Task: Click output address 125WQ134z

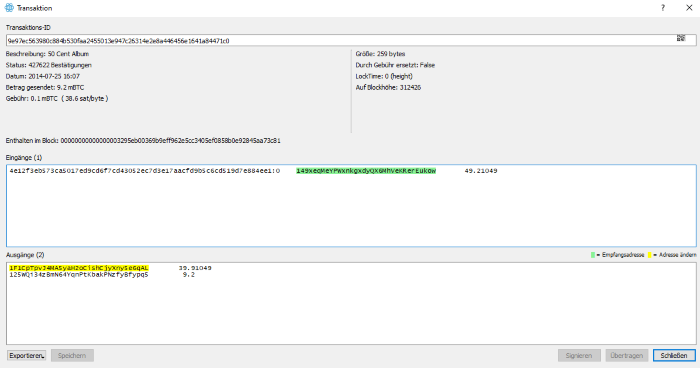Action: coord(79,275)
